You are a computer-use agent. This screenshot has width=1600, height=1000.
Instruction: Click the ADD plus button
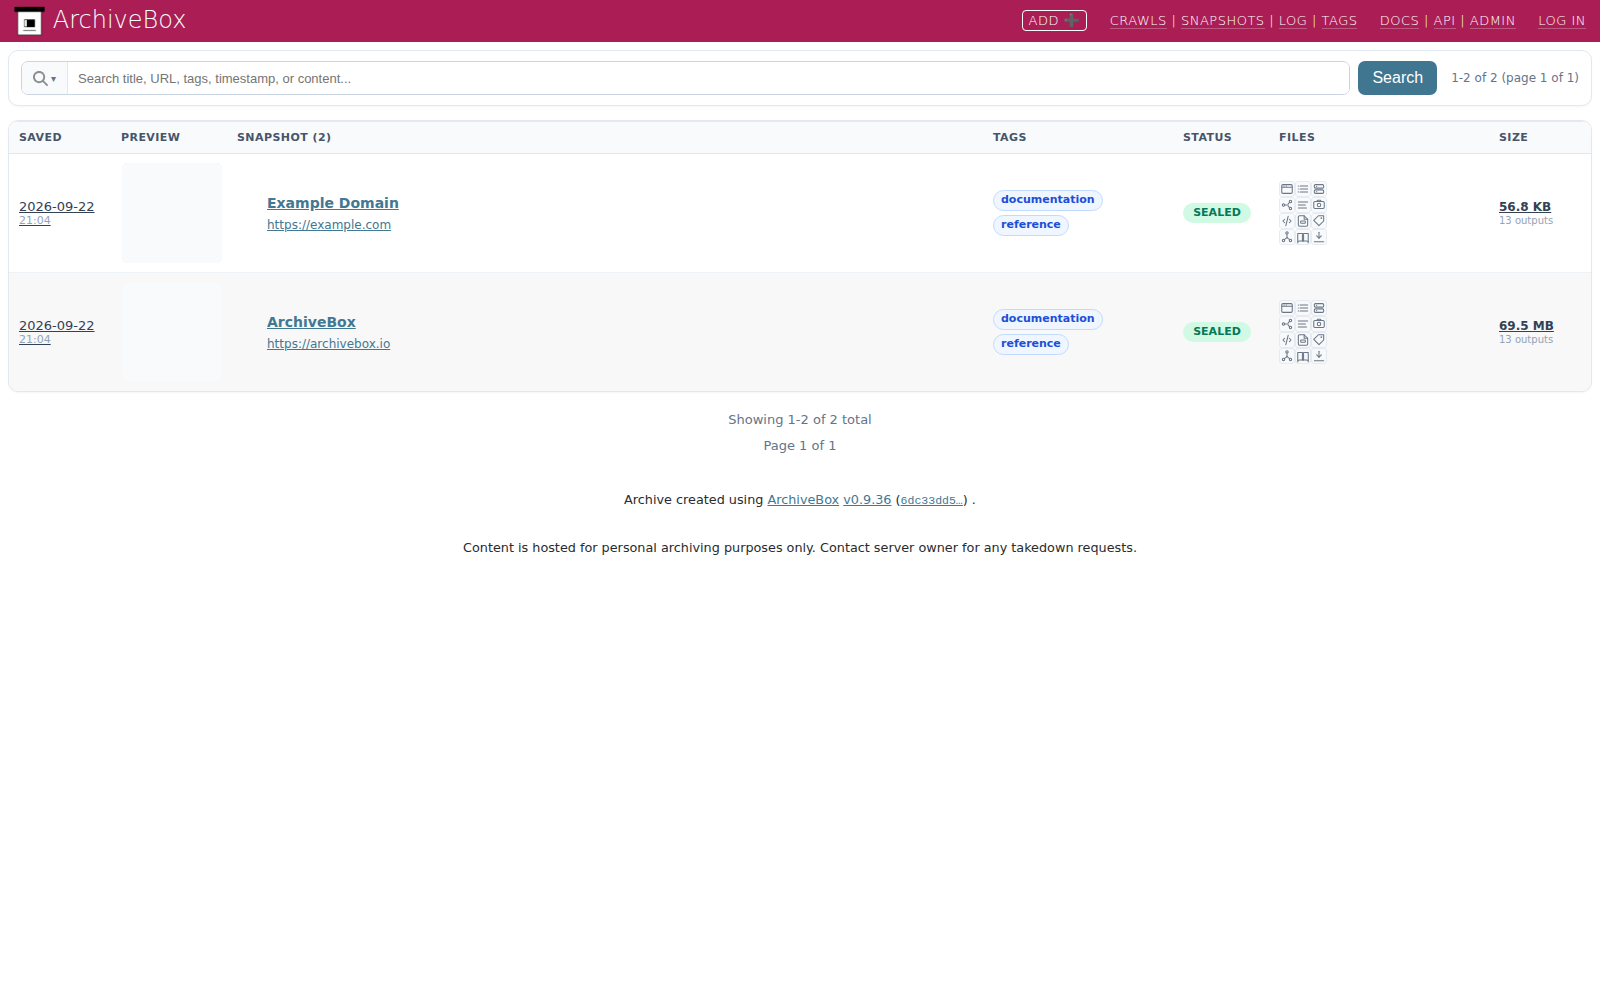[x=1054, y=20]
